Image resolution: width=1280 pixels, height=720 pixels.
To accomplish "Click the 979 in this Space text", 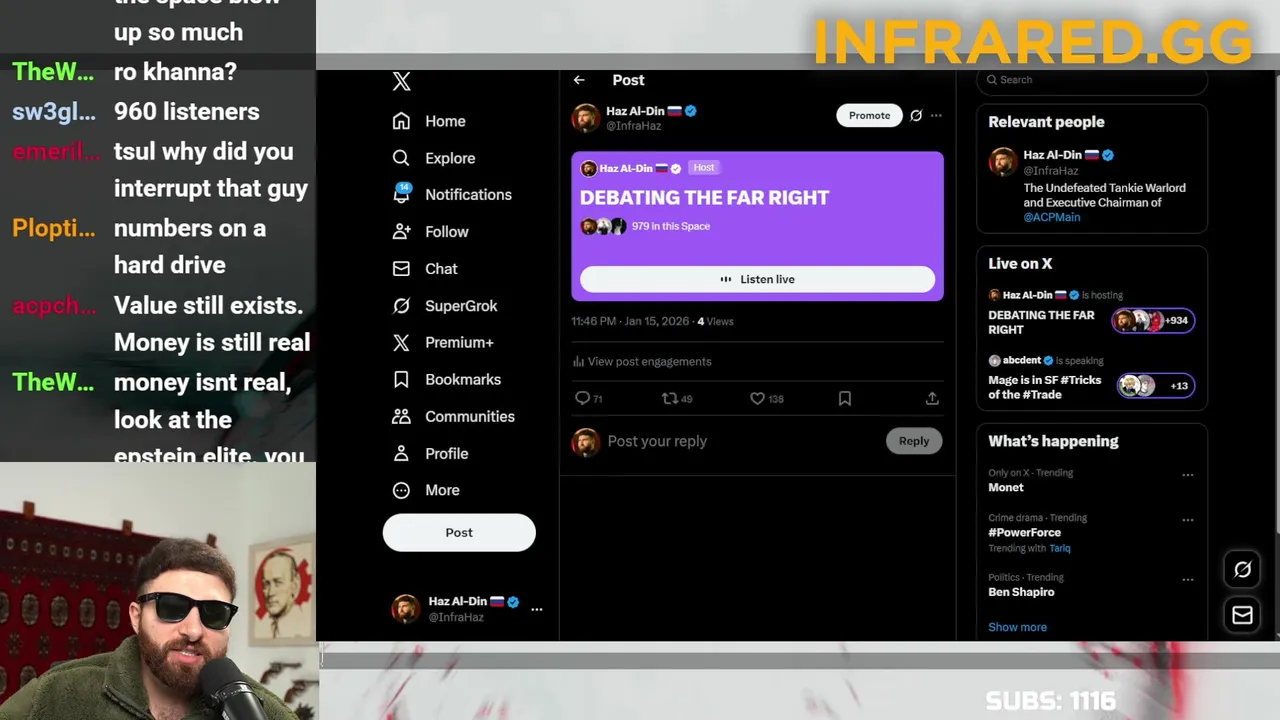I will (671, 227).
